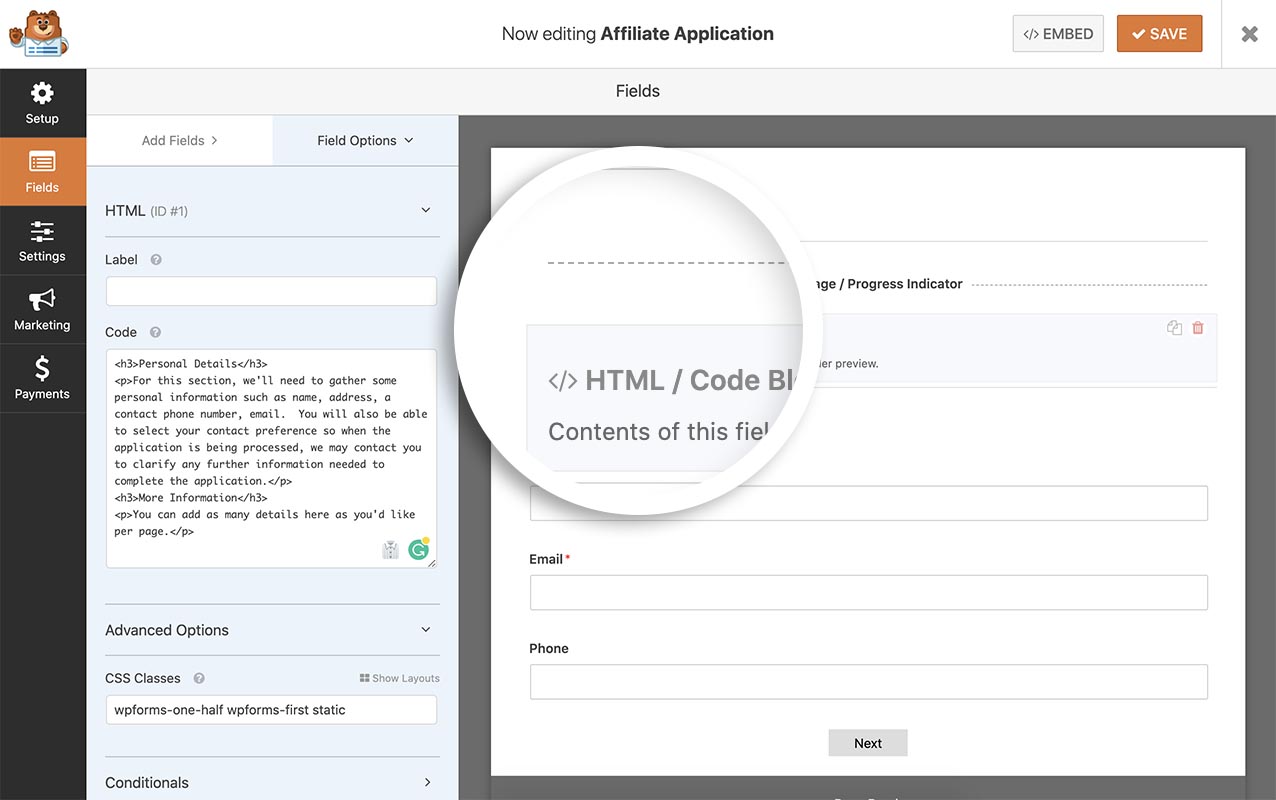Open the Payments panel
1276x800 pixels.
pos(42,377)
